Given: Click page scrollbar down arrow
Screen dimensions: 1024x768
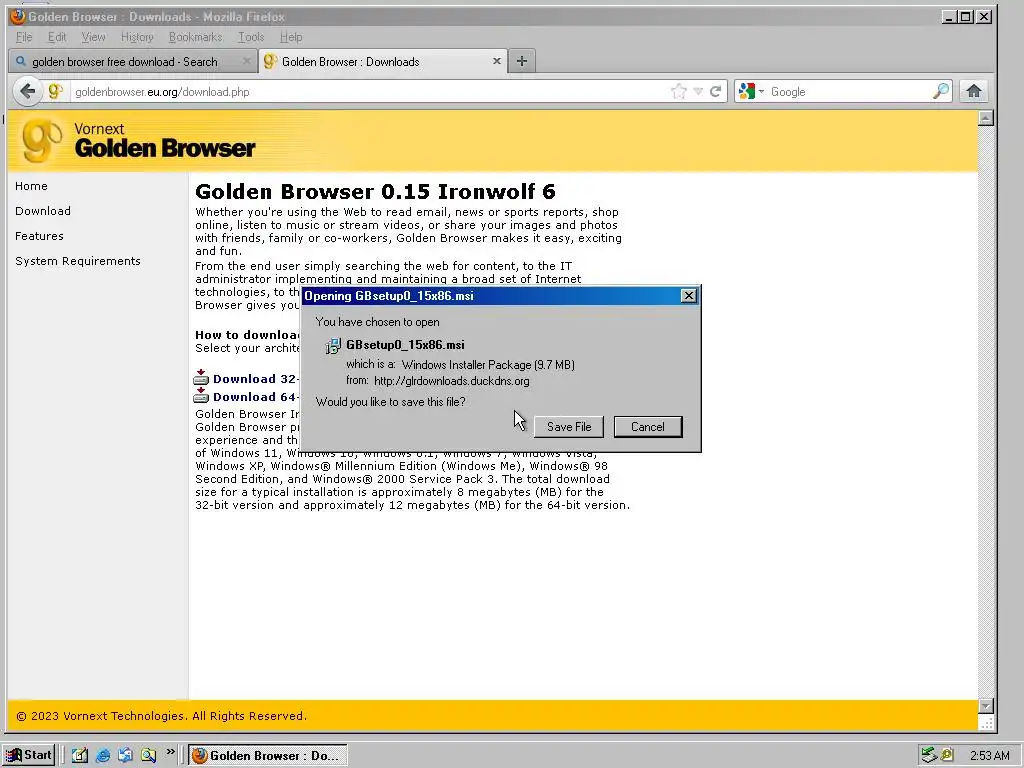Looking at the screenshot, I should click(x=985, y=706).
